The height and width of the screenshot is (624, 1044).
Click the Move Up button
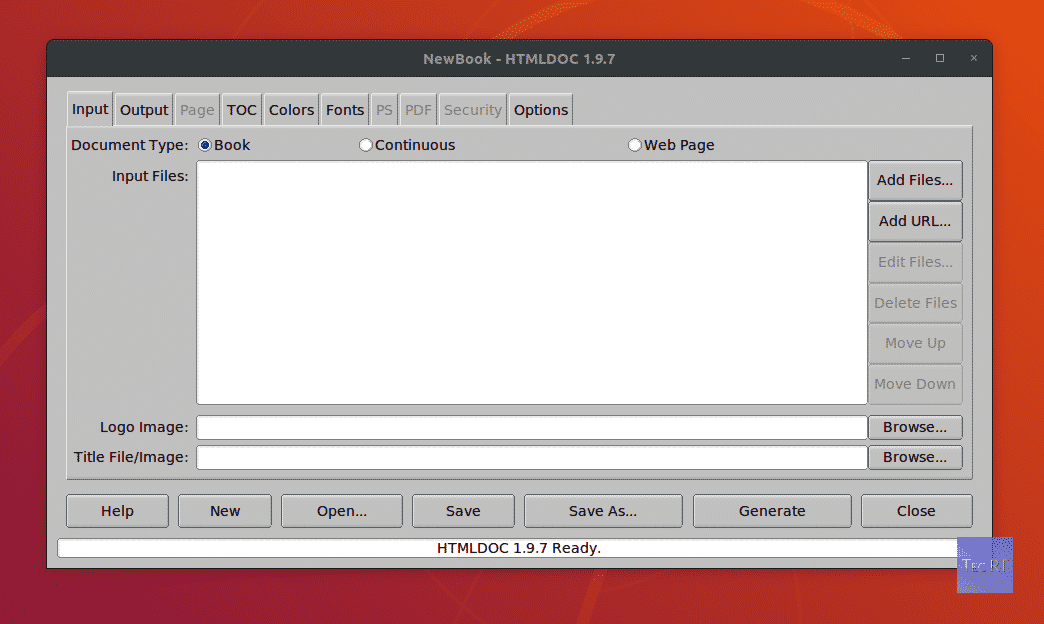[915, 344]
